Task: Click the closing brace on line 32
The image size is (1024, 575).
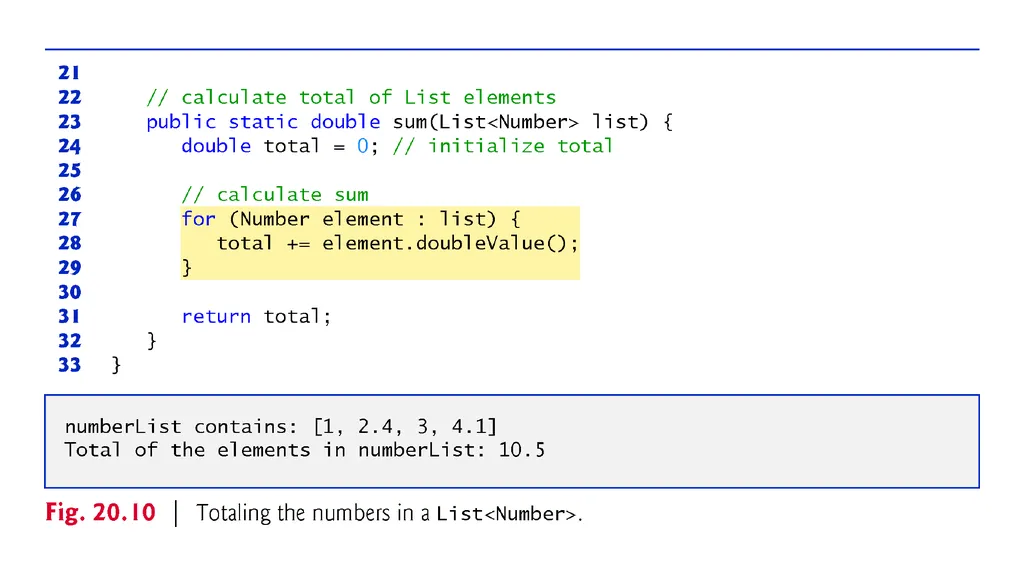Action: [152, 341]
